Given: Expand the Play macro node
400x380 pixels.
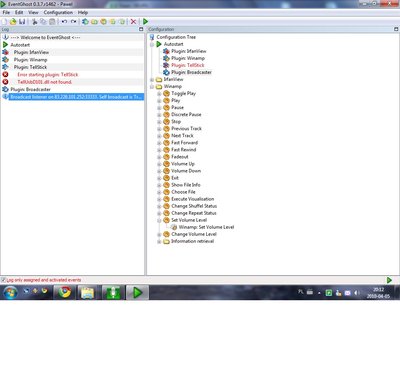Looking at the screenshot, I should [159, 100].
